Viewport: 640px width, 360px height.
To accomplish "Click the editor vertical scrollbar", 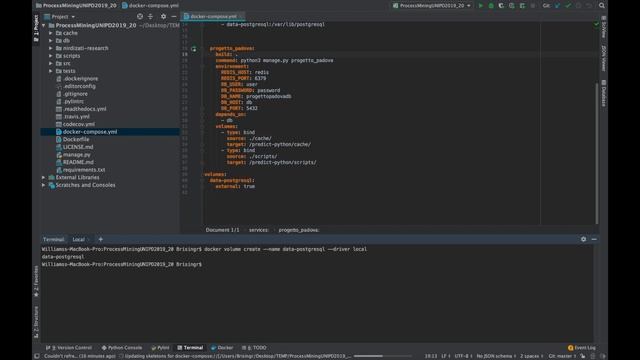I will click(597, 152).
